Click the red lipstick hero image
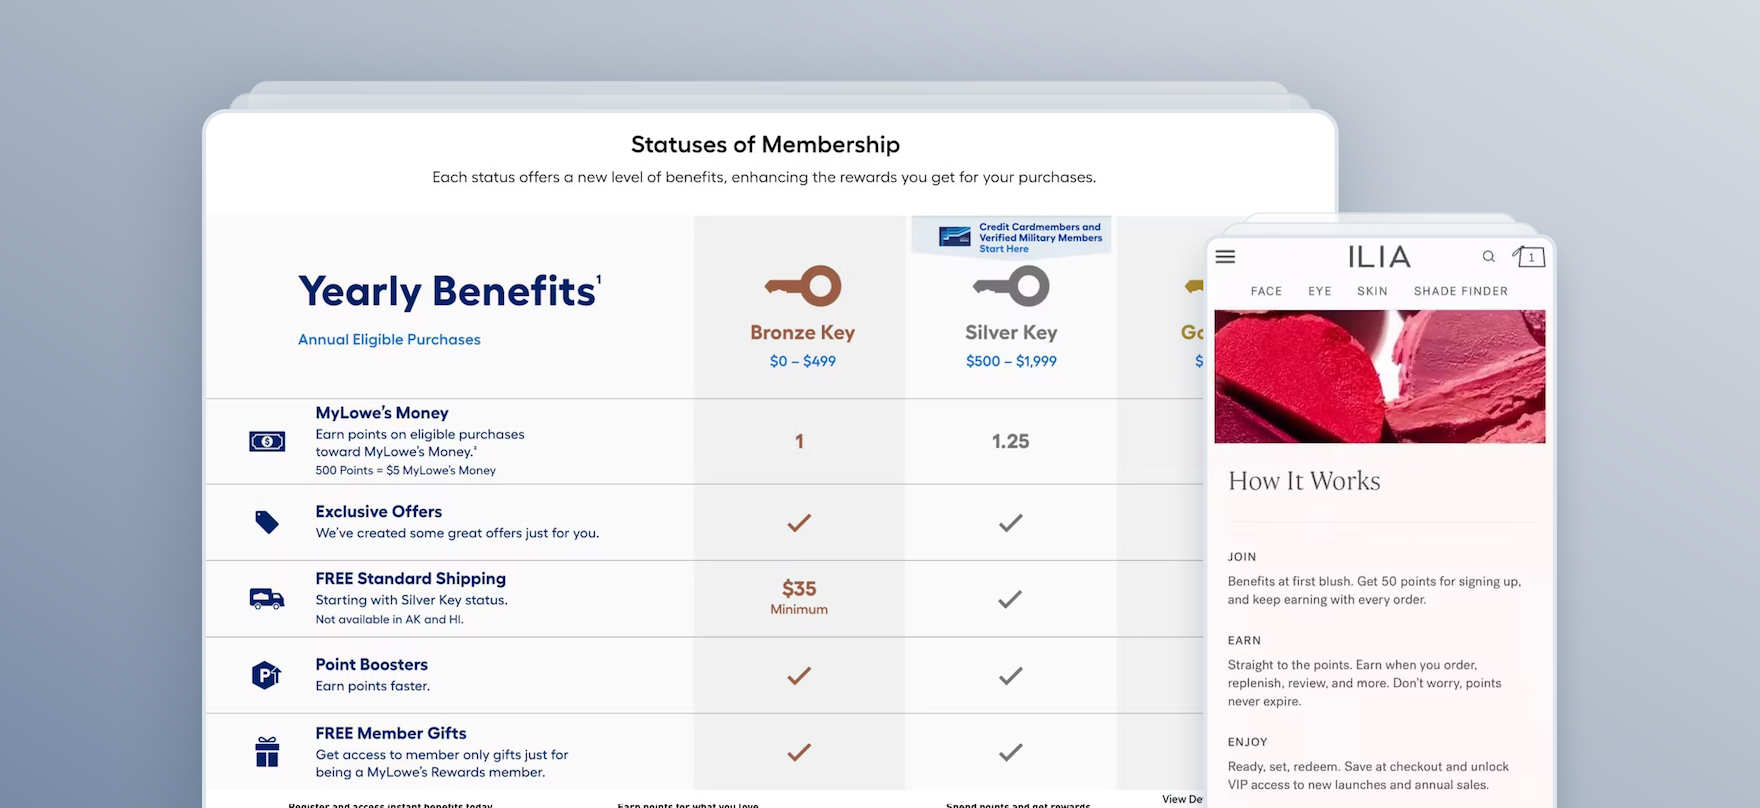 [1379, 376]
